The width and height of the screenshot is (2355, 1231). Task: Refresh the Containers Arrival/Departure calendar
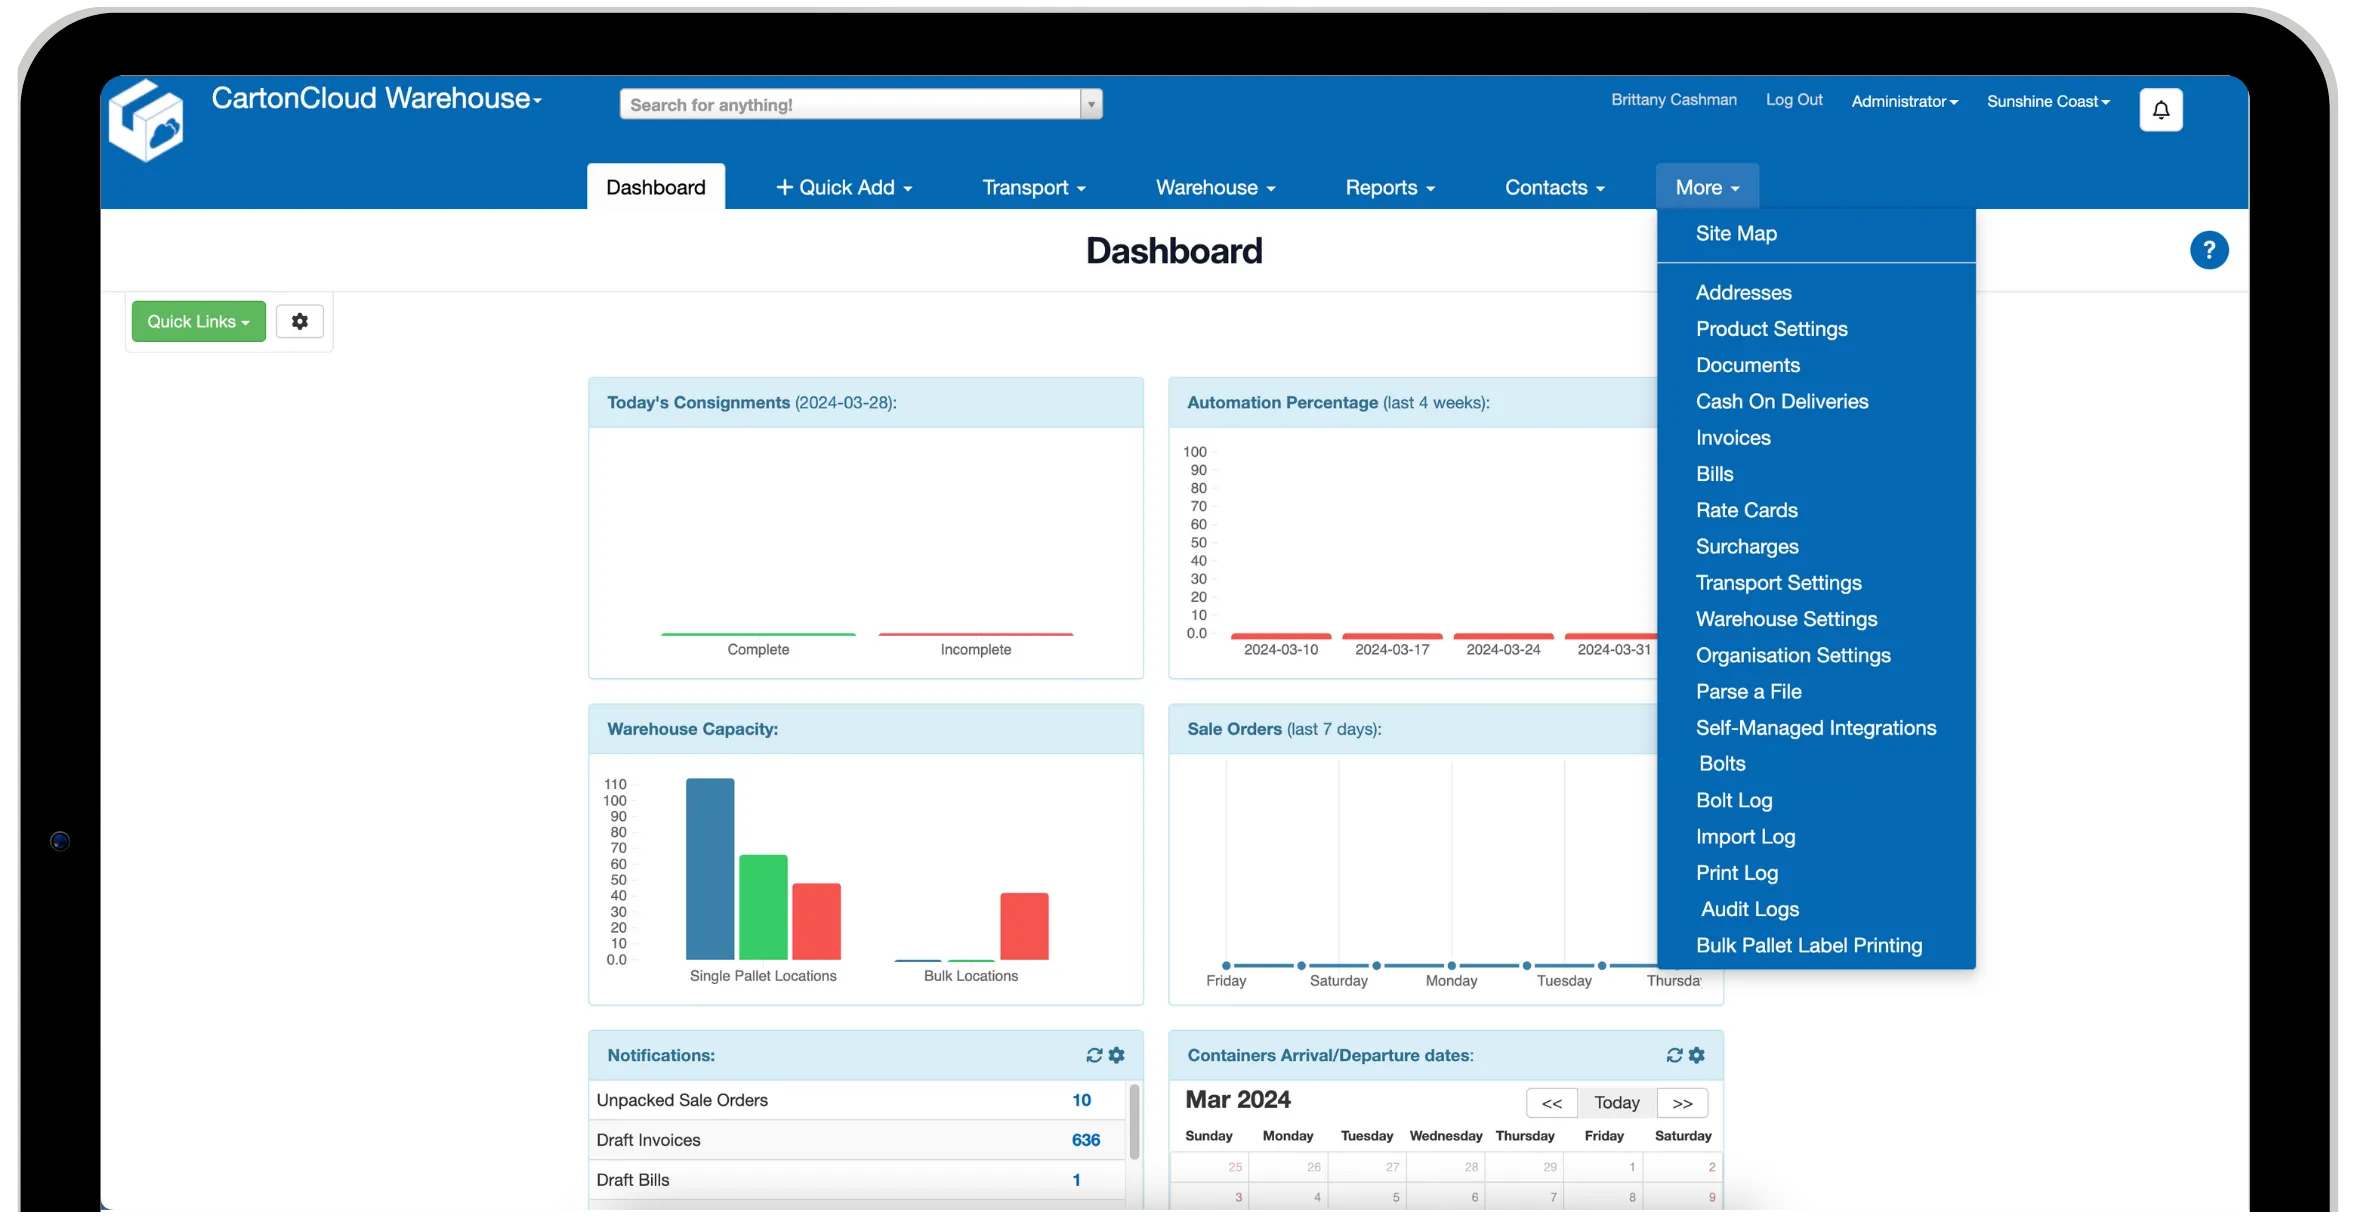click(1674, 1055)
